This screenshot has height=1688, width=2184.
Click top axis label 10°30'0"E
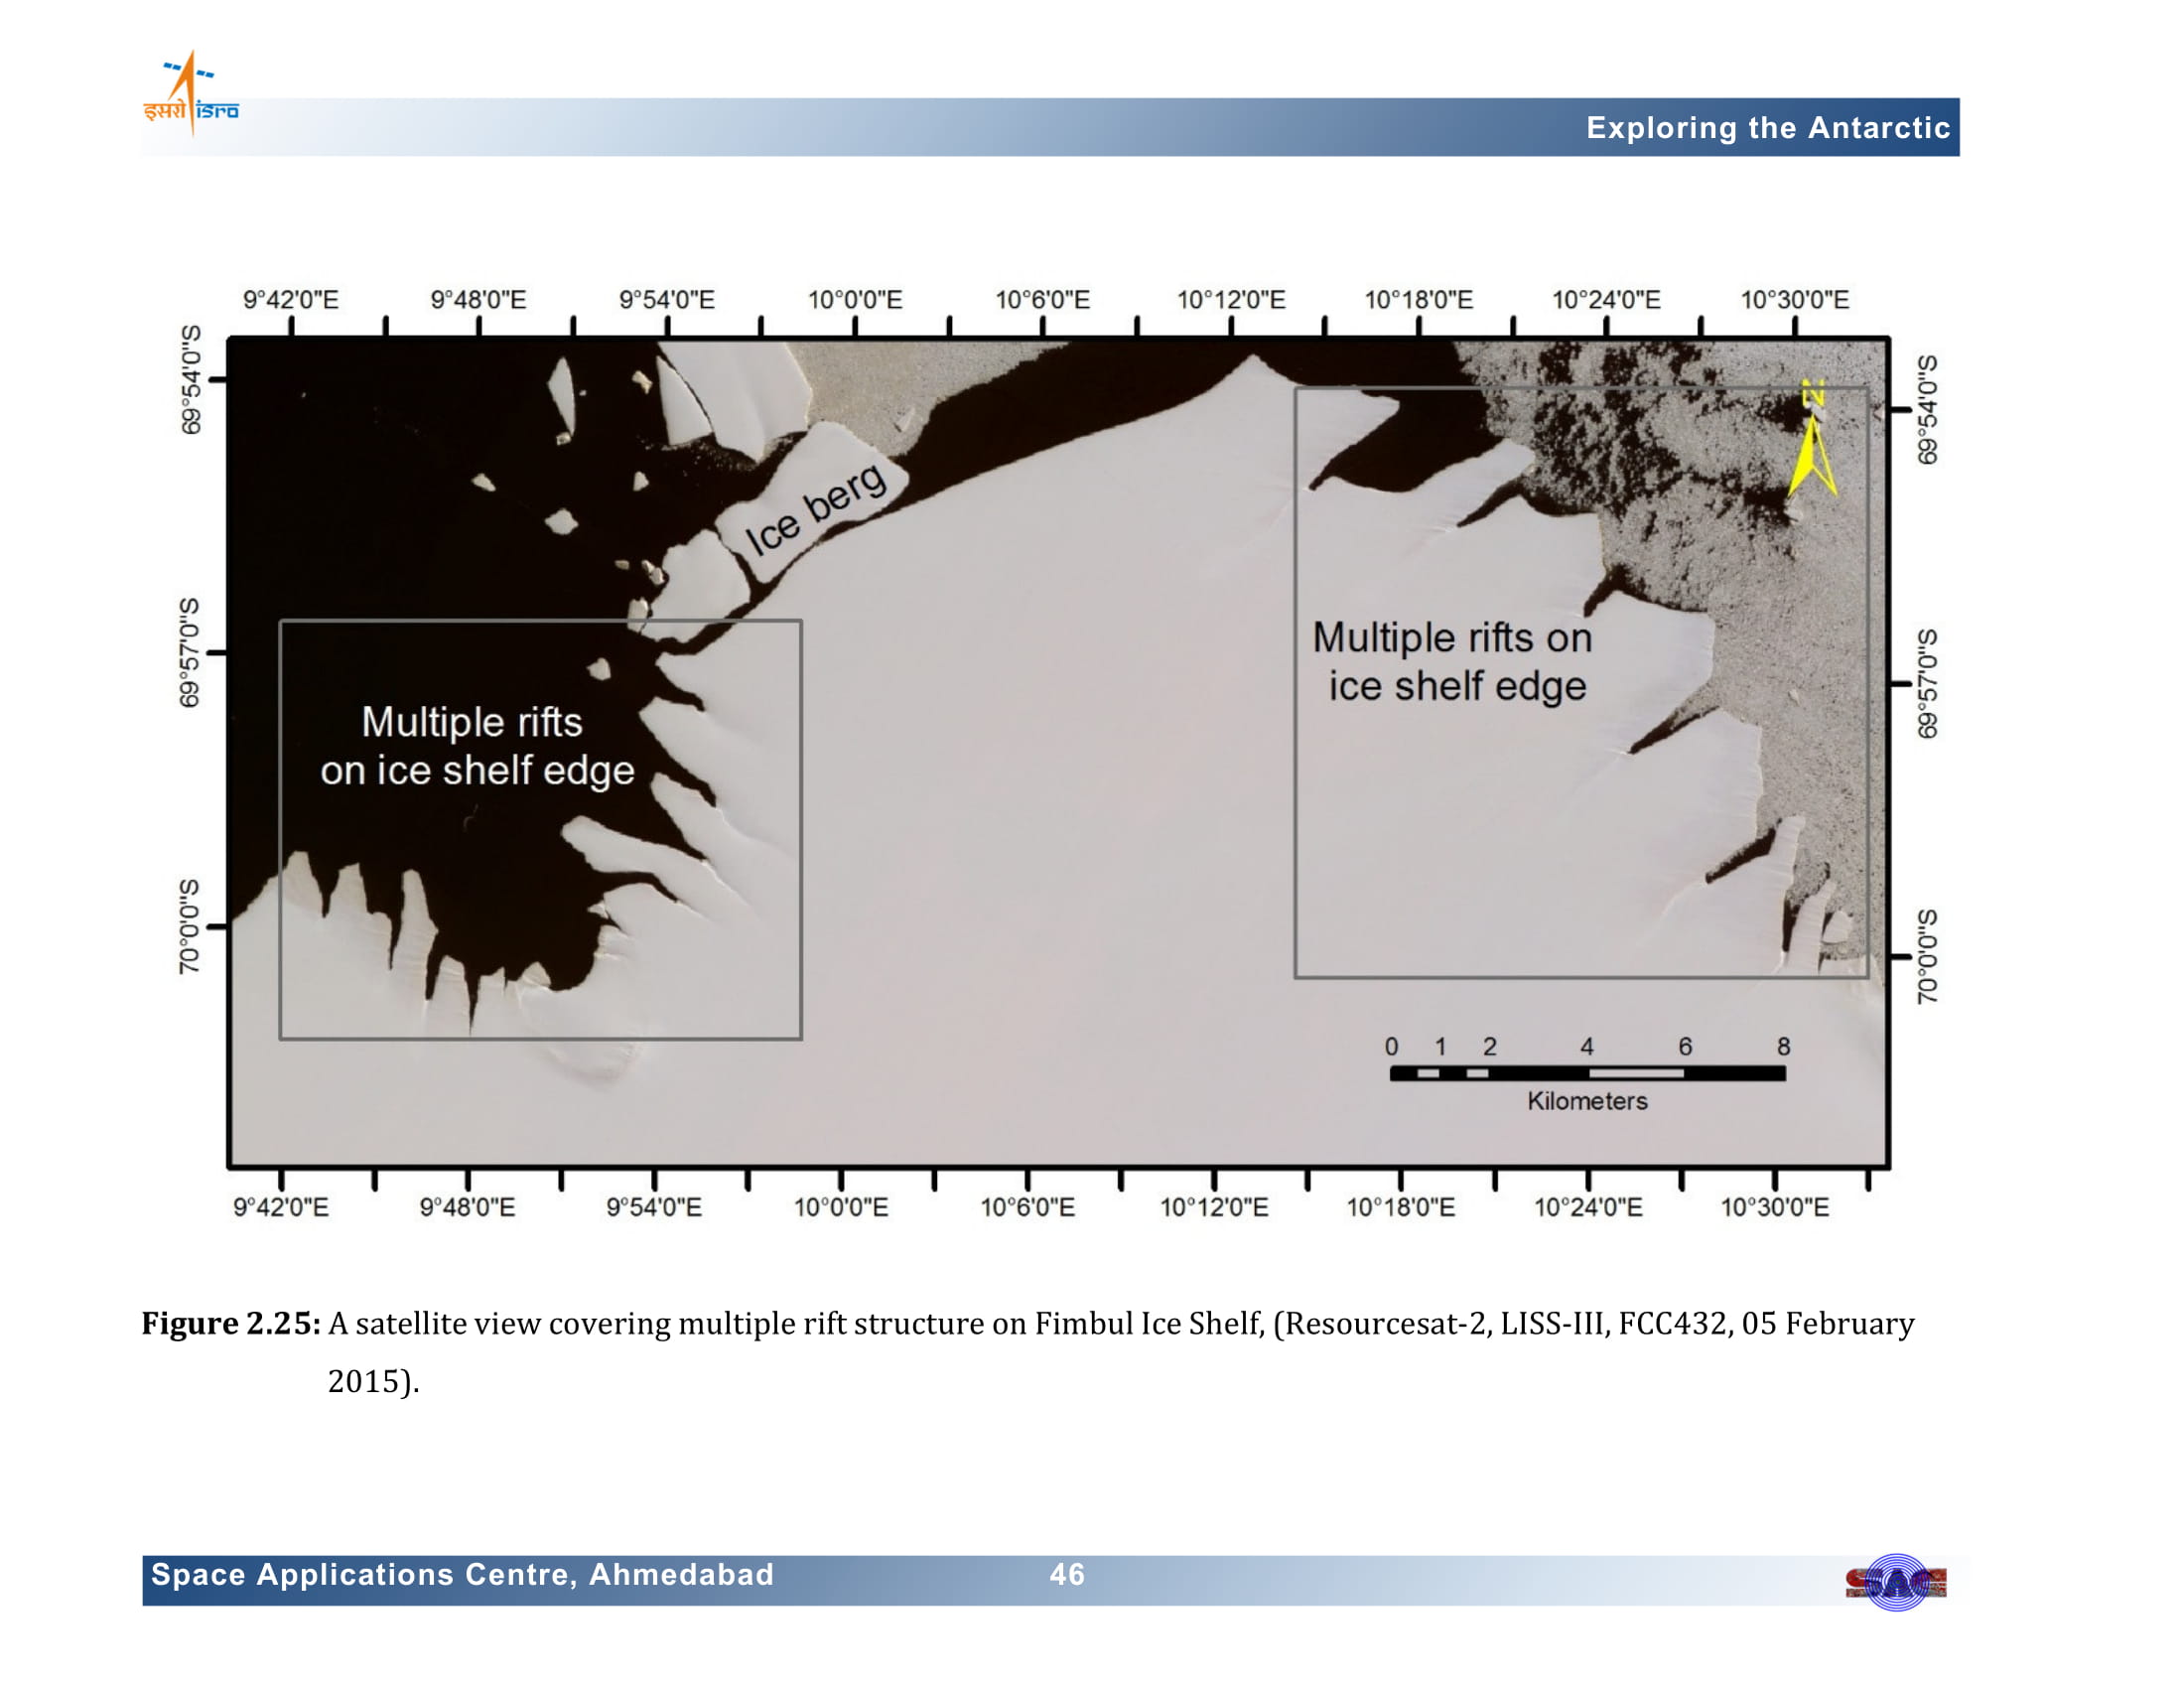[1795, 300]
